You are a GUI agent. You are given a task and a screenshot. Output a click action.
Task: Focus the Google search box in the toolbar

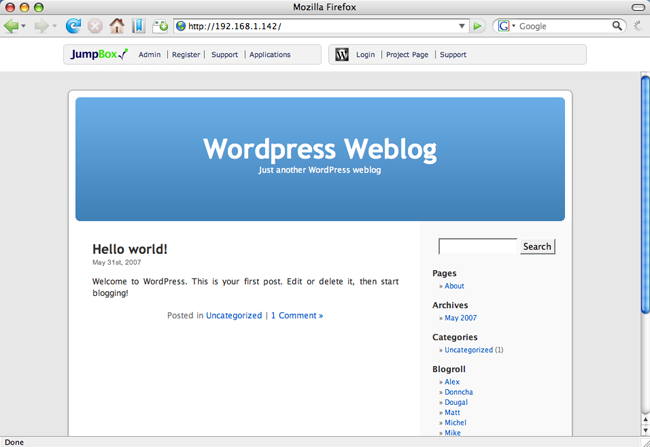click(x=564, y=26)
